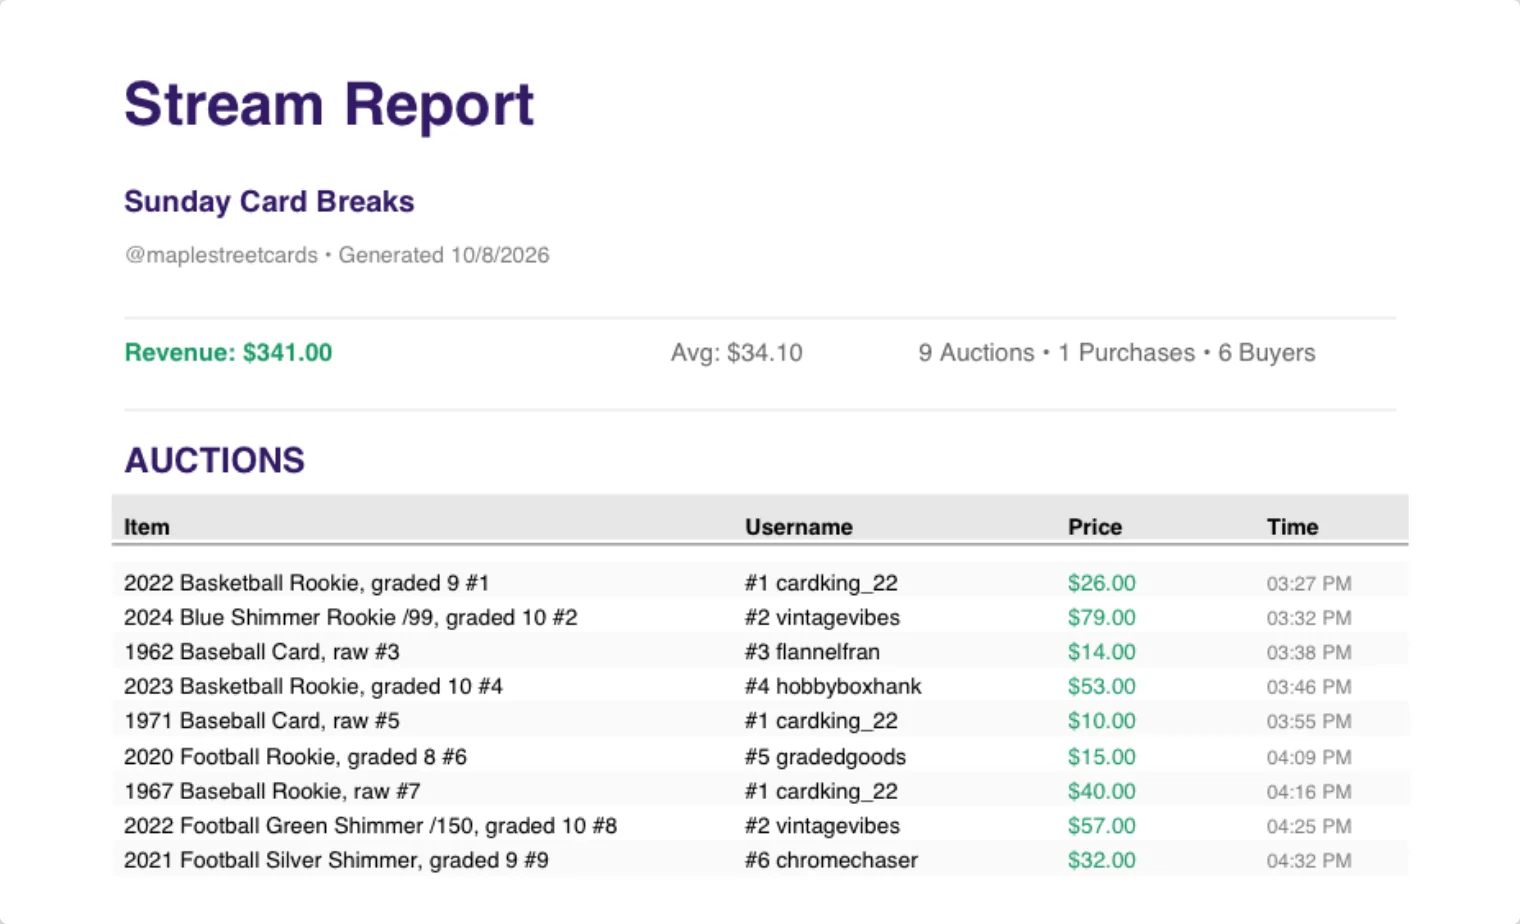The image size is (1520, 924).
Task: Click #2 vintagevibes in the $79.00 row
Action: coord(822,618)
